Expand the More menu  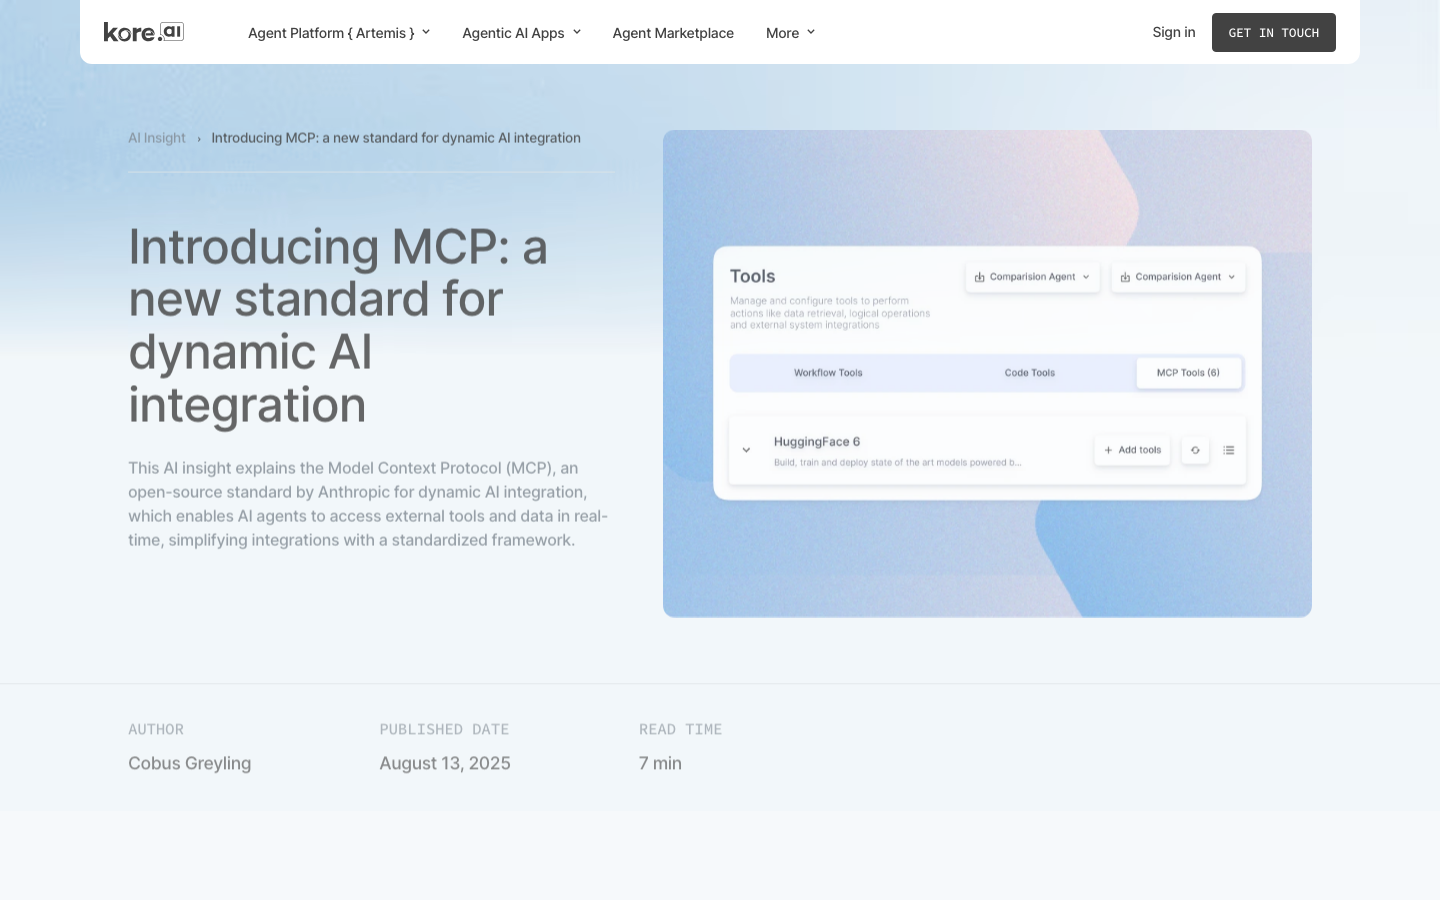pyautogui.click(x=790, y=33)
